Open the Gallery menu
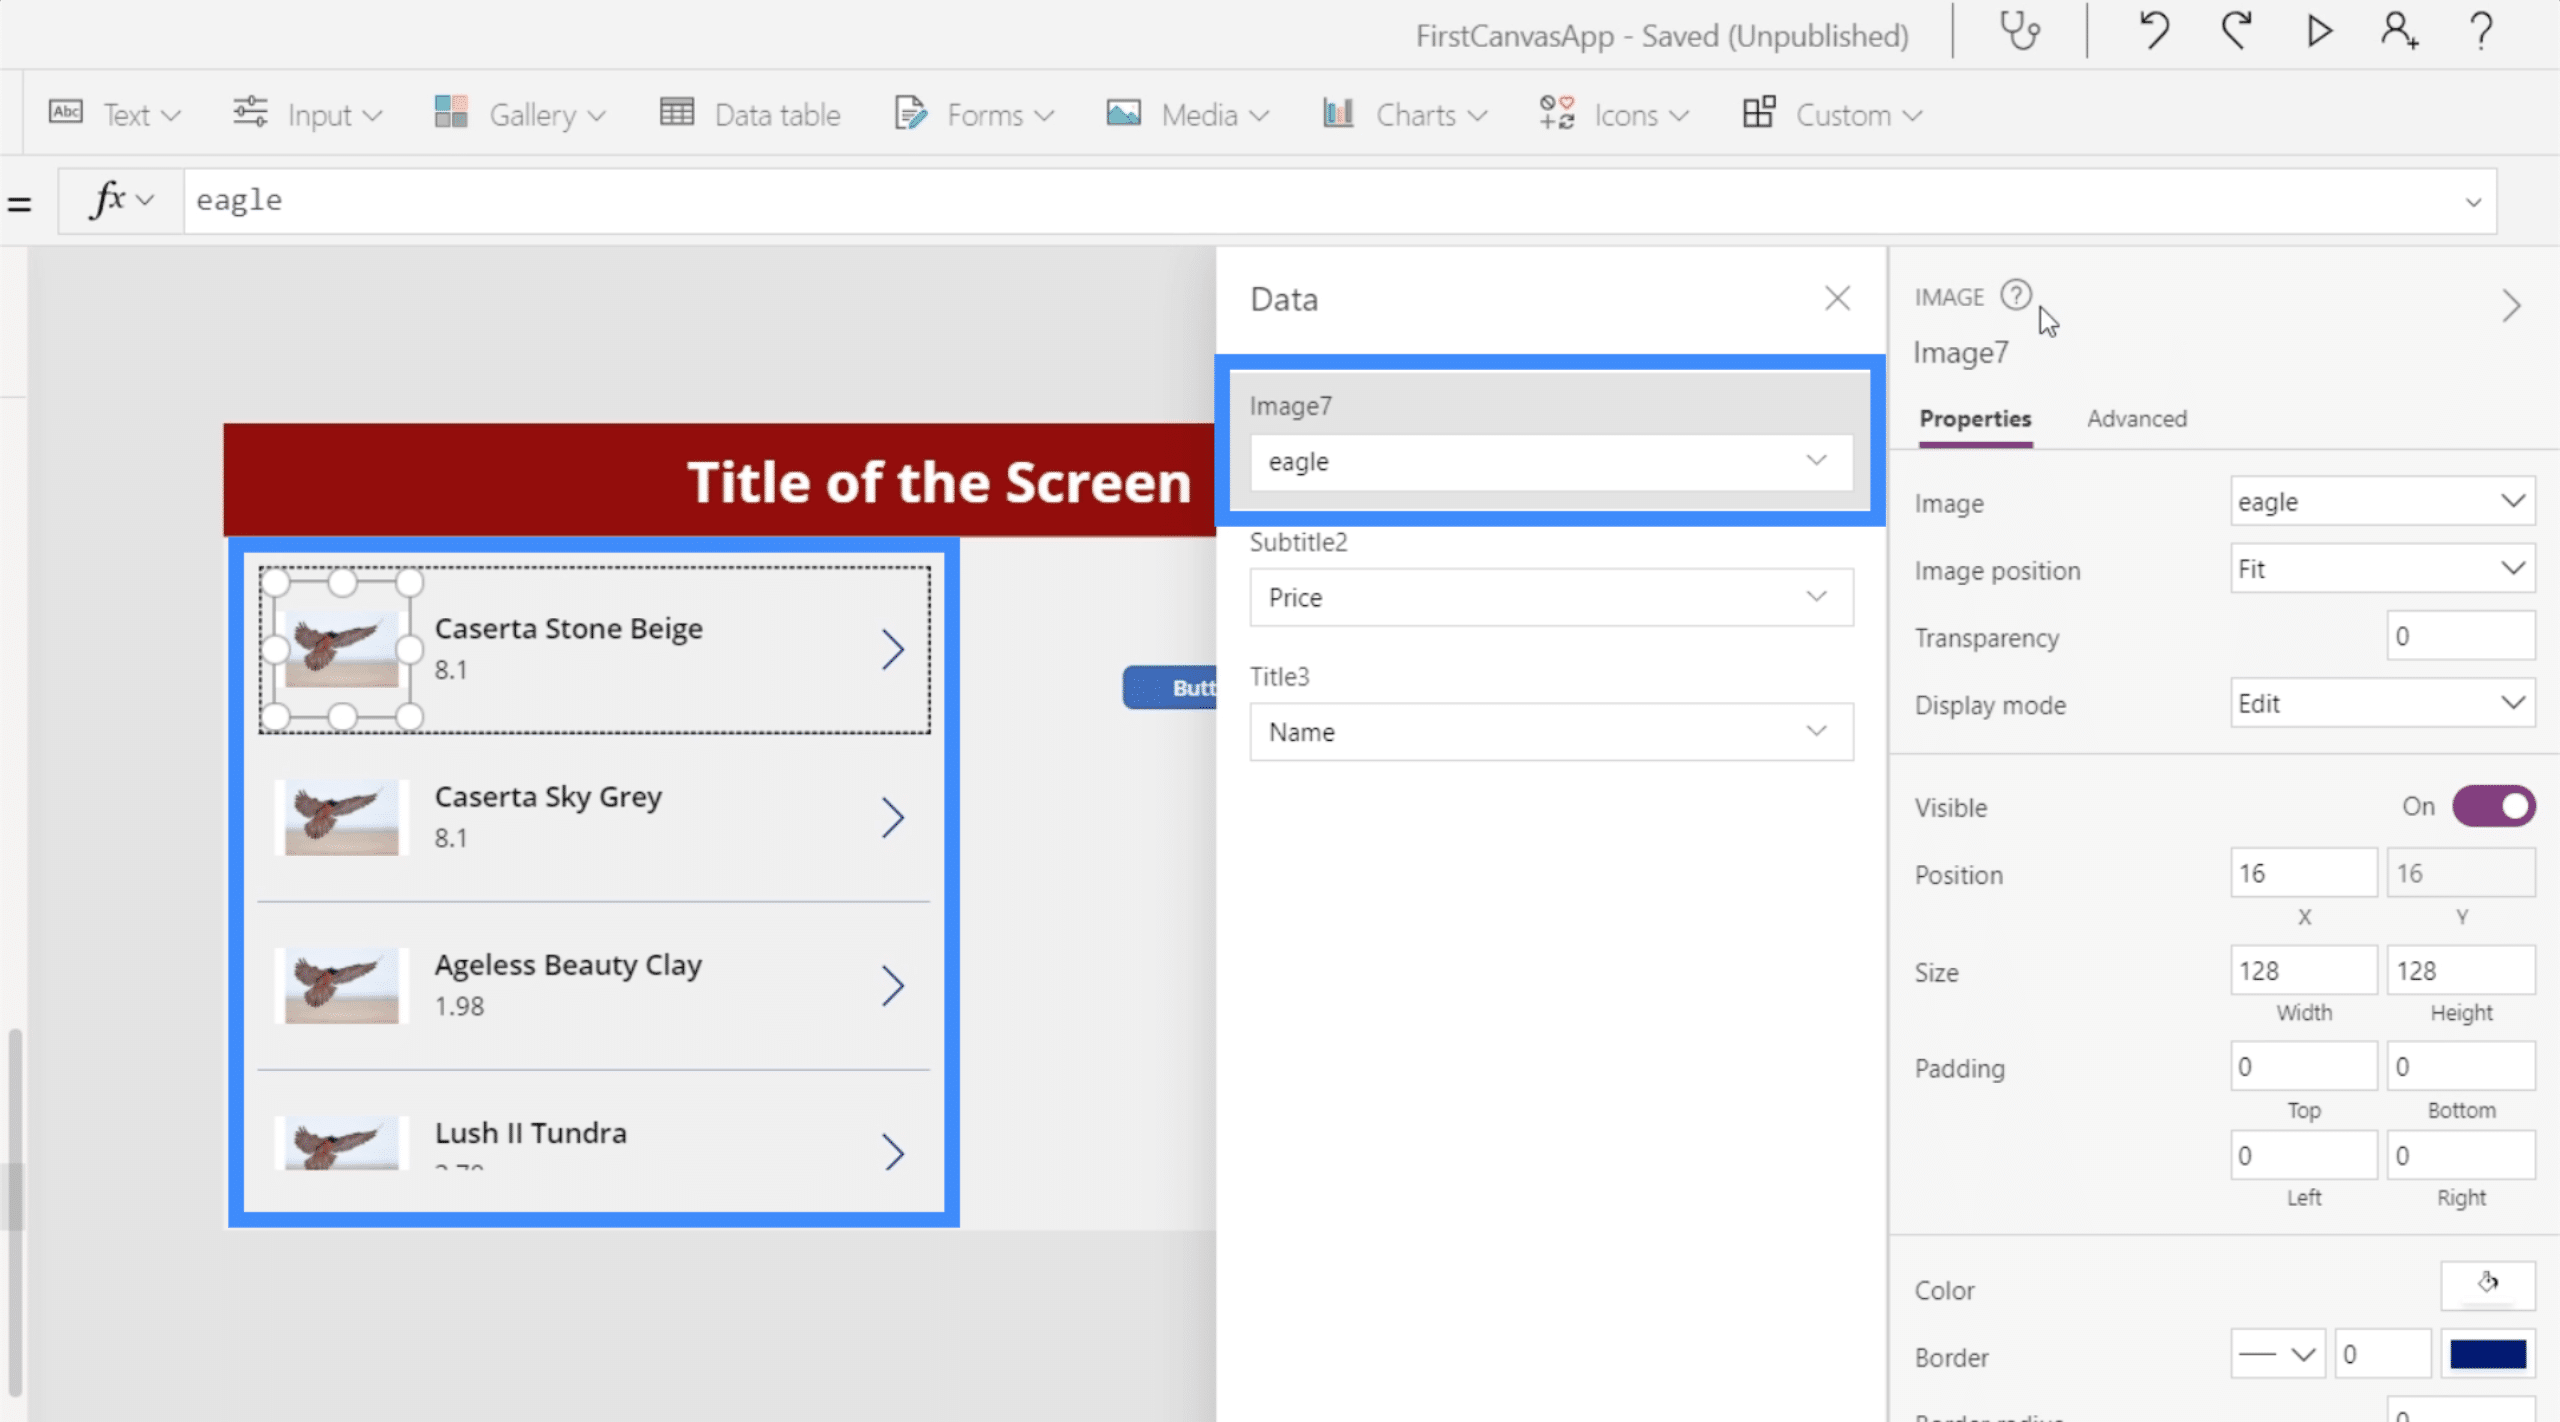 [520, 114]
